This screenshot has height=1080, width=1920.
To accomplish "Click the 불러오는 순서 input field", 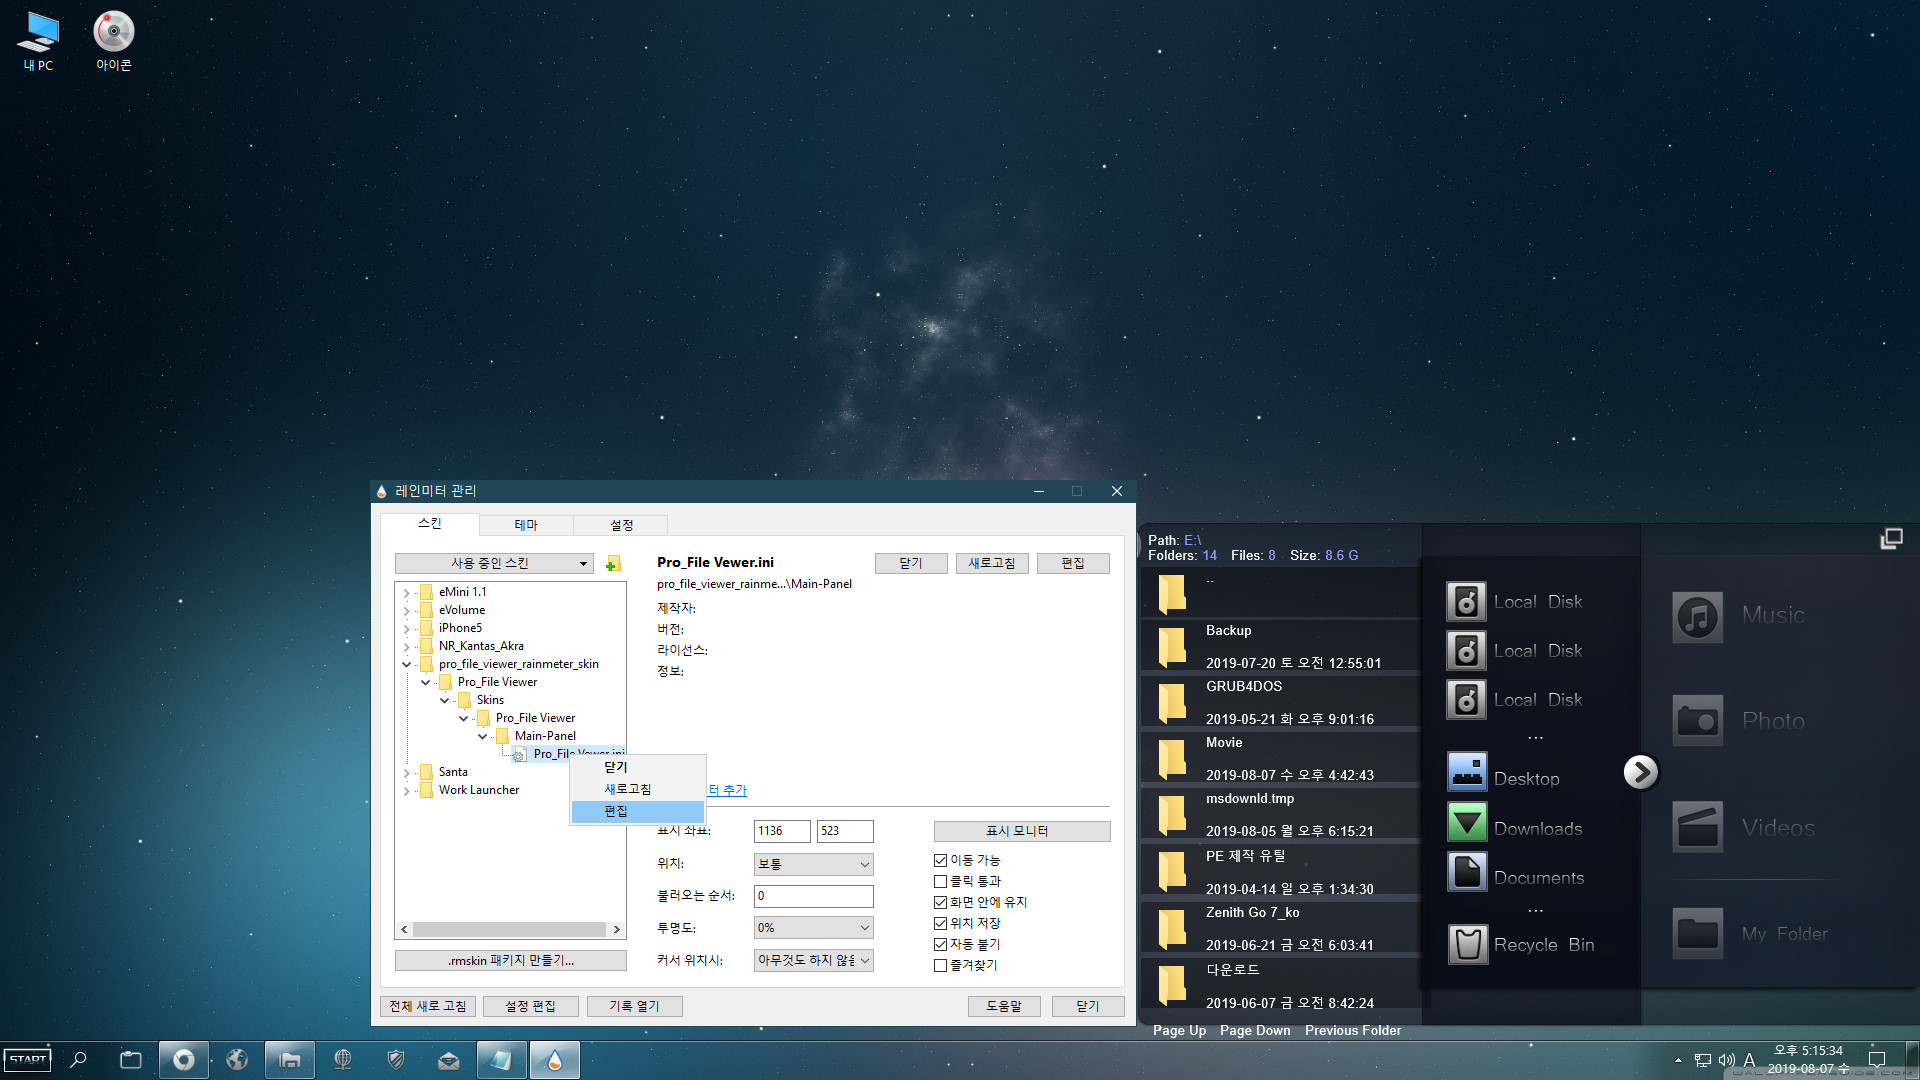I will 813,896.
